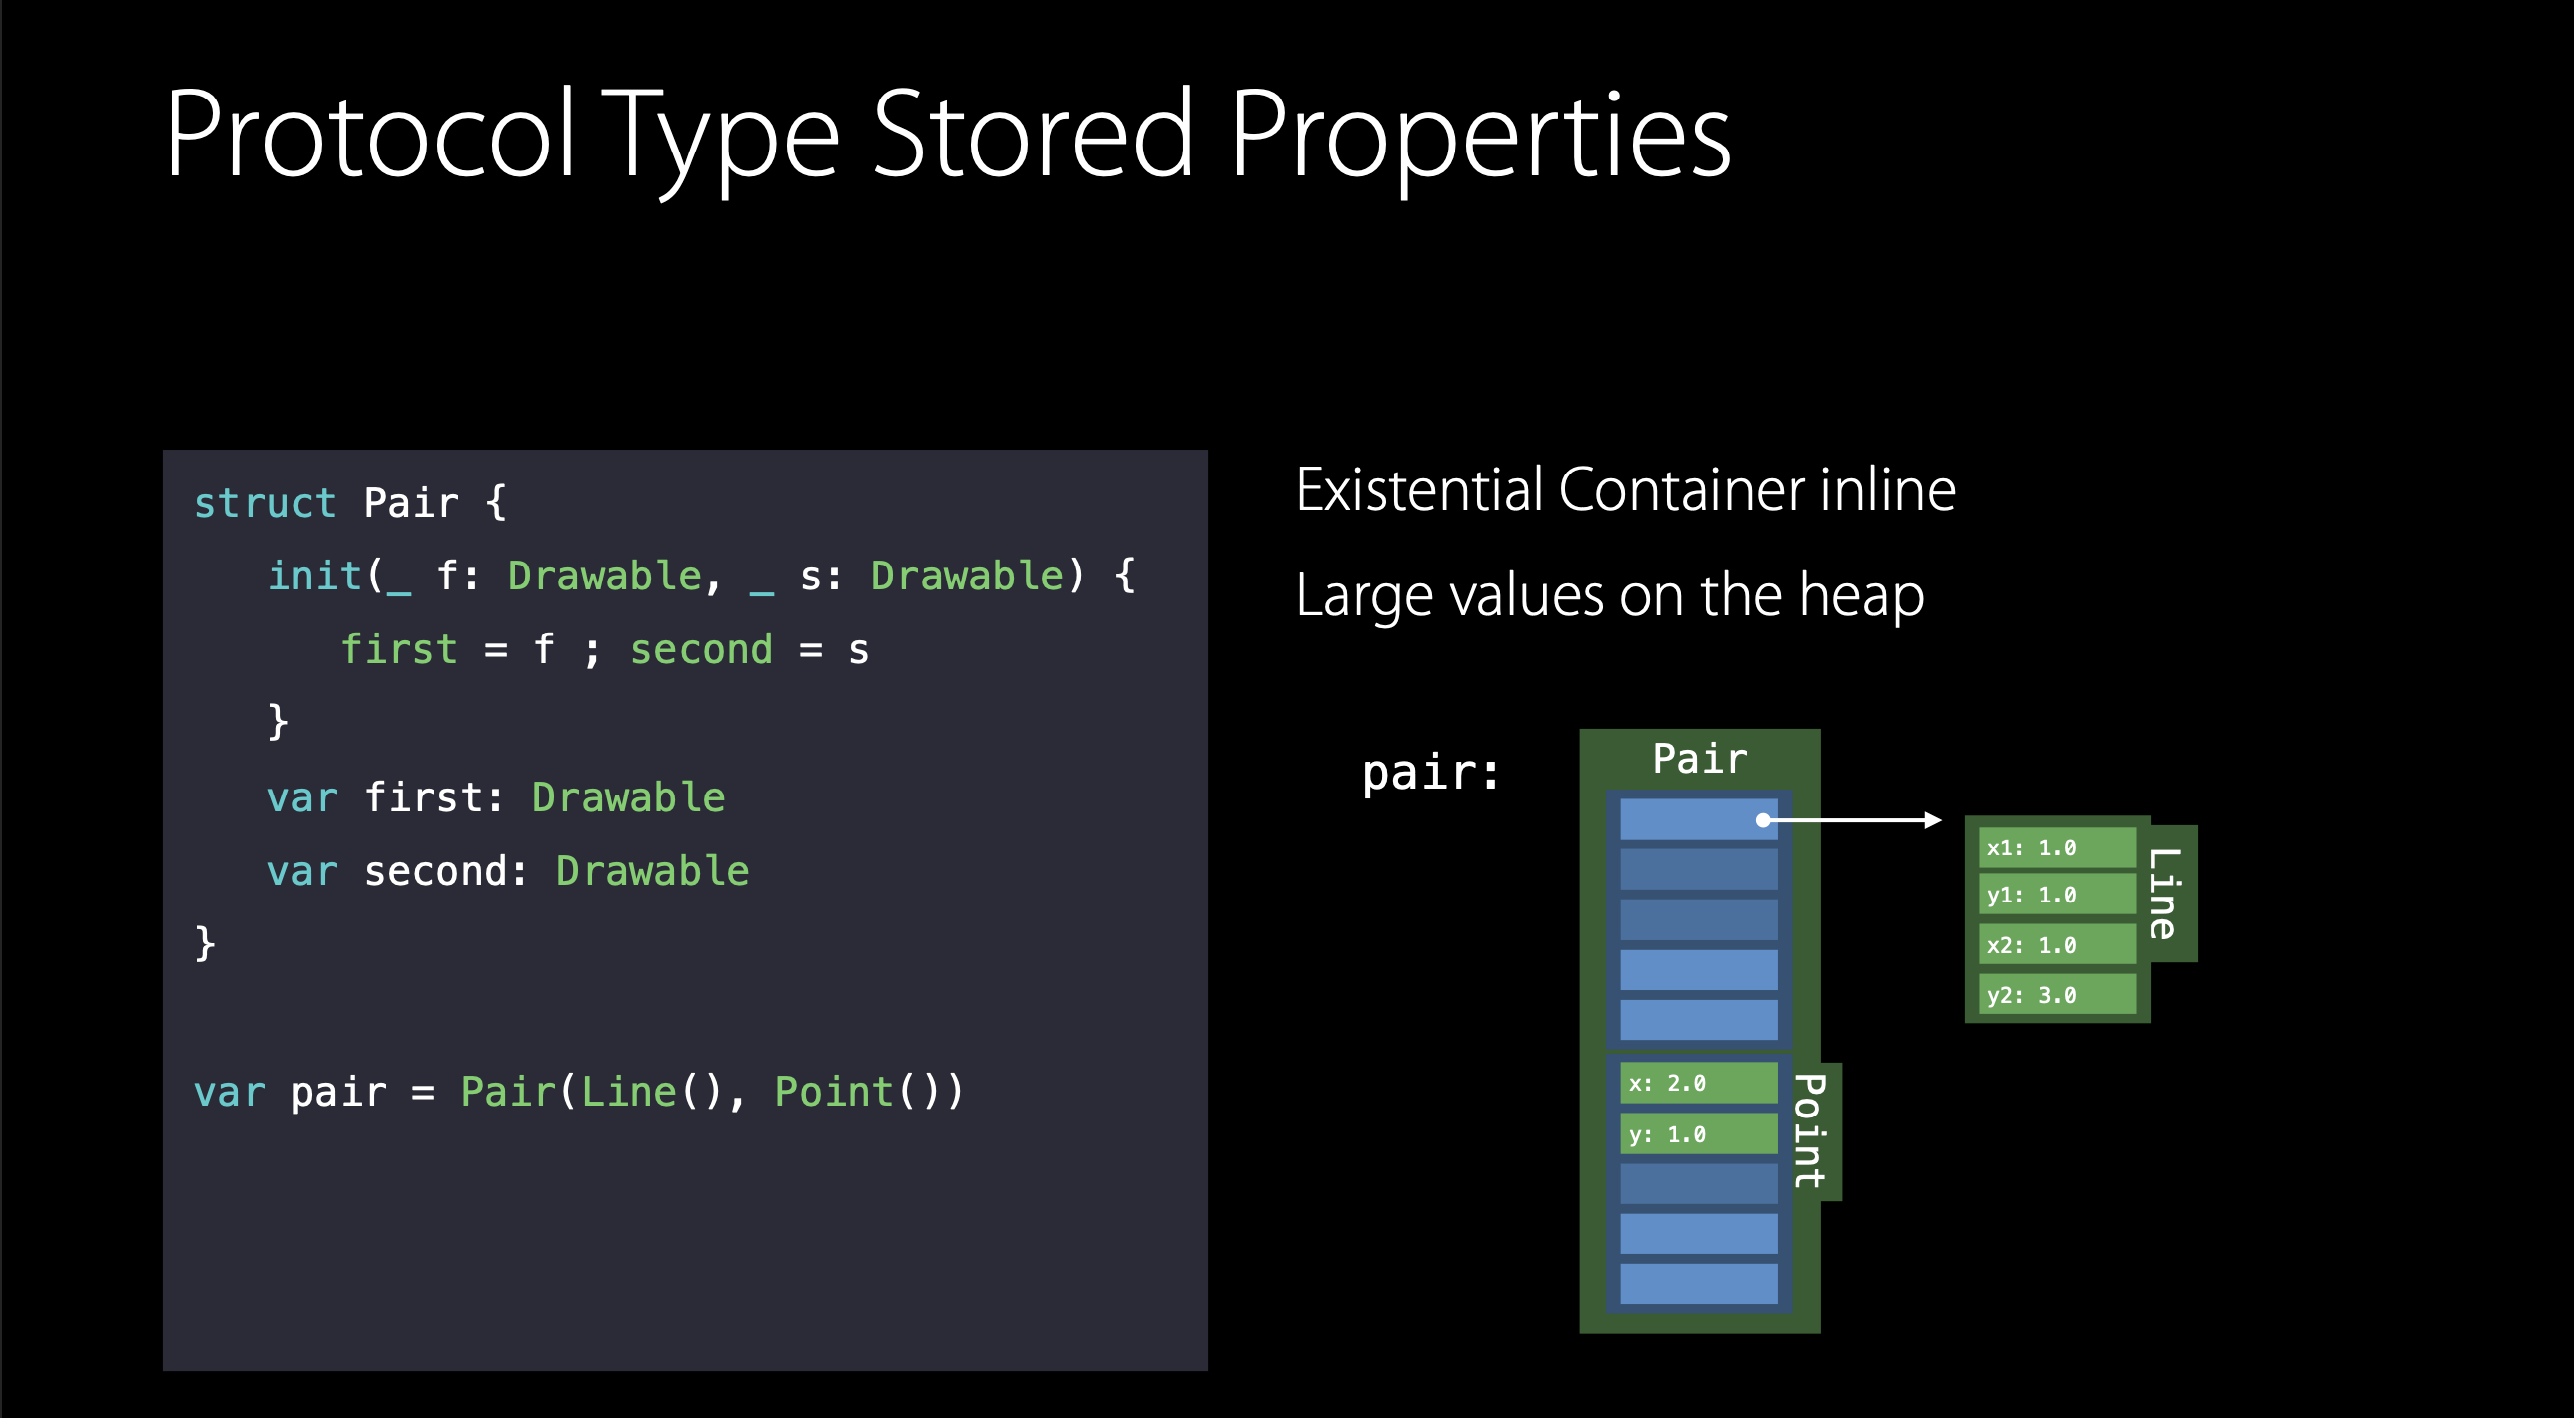Screen dimensions: 2574x1418
Task: Click the 'pair:' label beside diagram
Action: (x=1431, y=773)
